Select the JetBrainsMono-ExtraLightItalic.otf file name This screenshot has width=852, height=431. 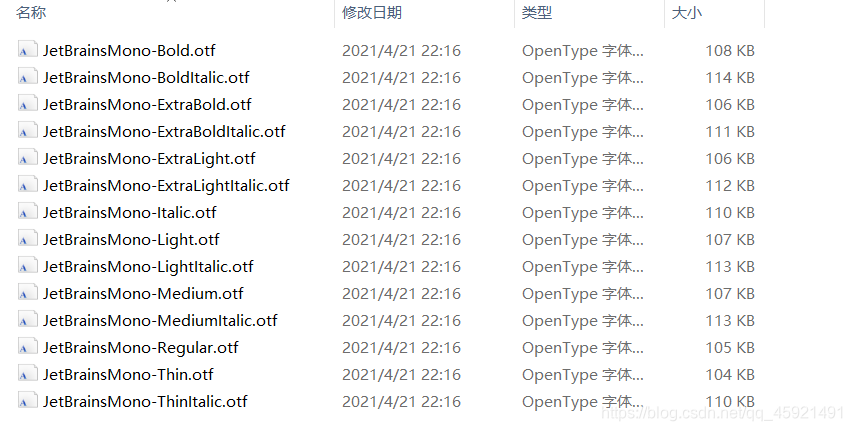pos(166,185)
